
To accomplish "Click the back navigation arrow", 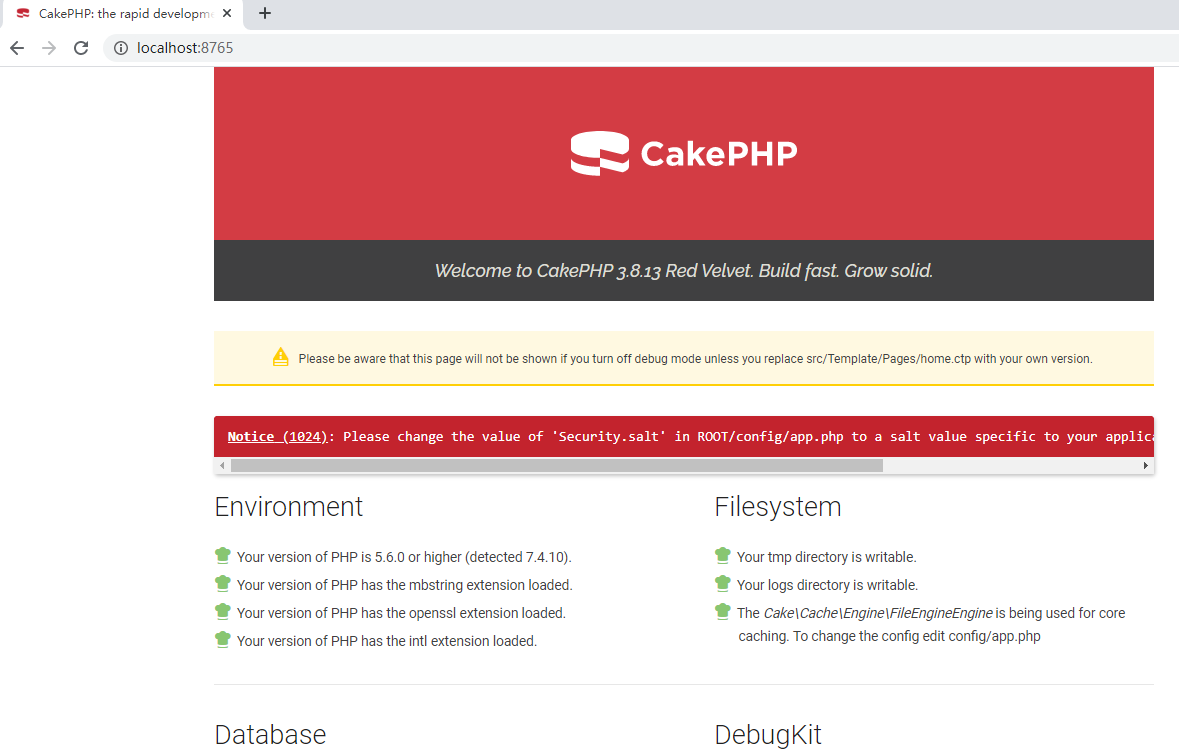I will [16, 47].
